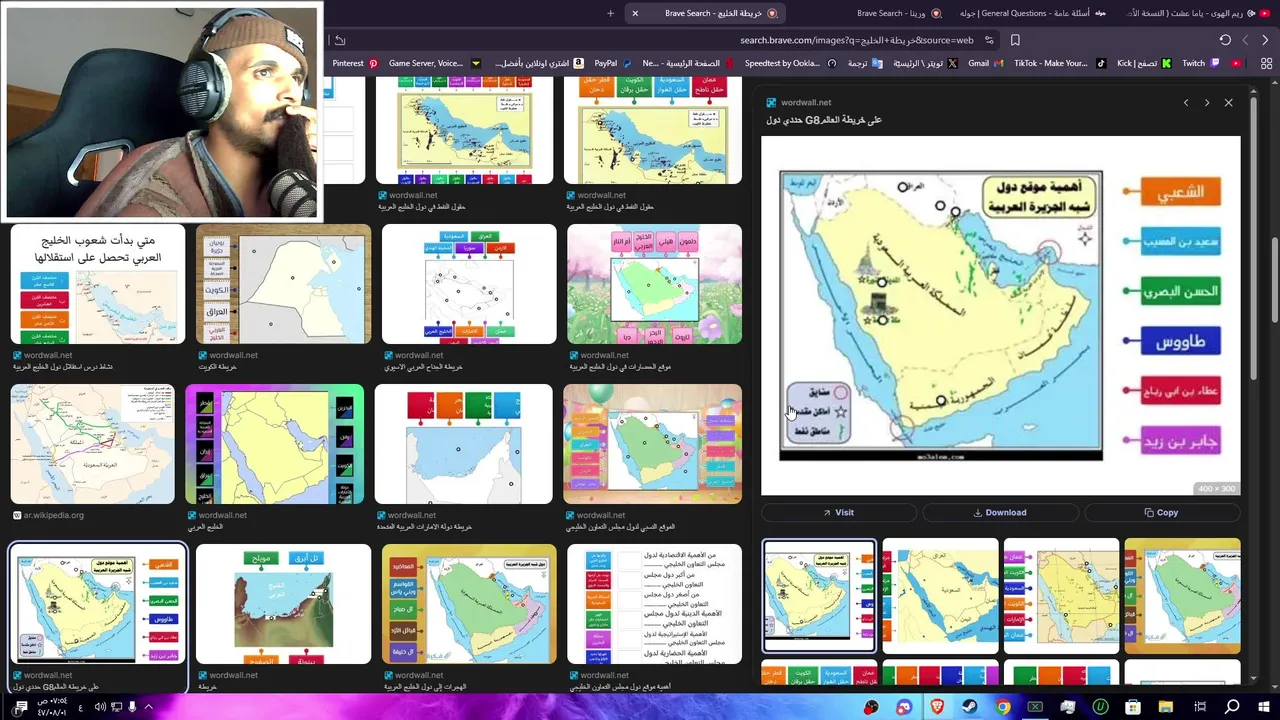Open Windows Start menu
Viewport: 1280px width, 720px height.
click(x=1264, y=707)
